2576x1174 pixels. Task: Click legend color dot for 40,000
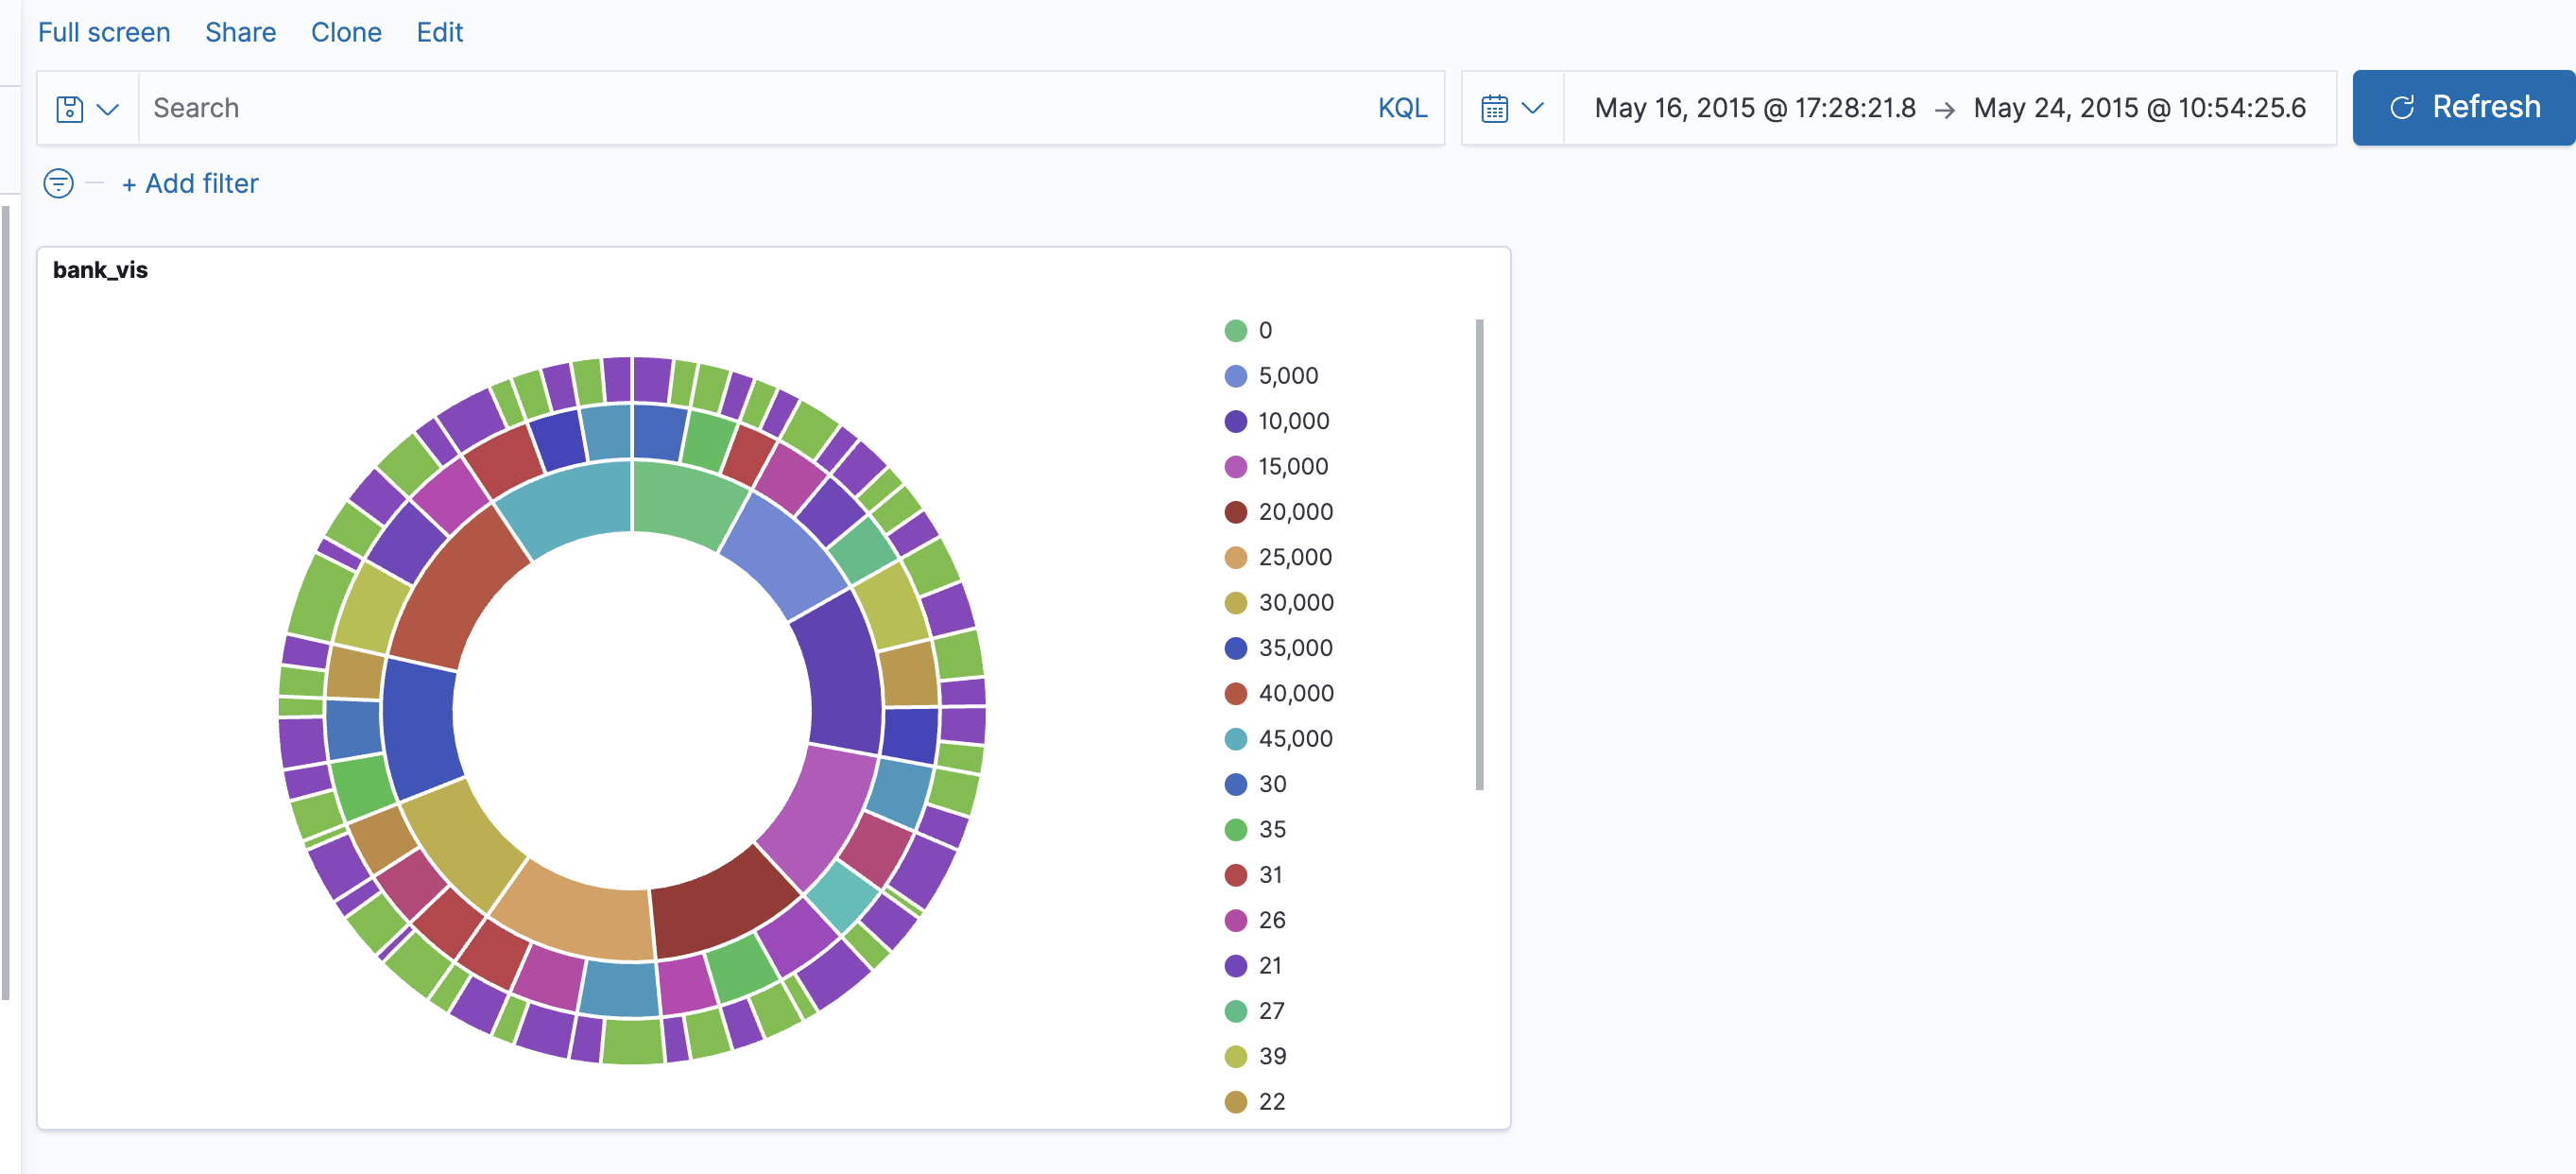coord(1236,693)
